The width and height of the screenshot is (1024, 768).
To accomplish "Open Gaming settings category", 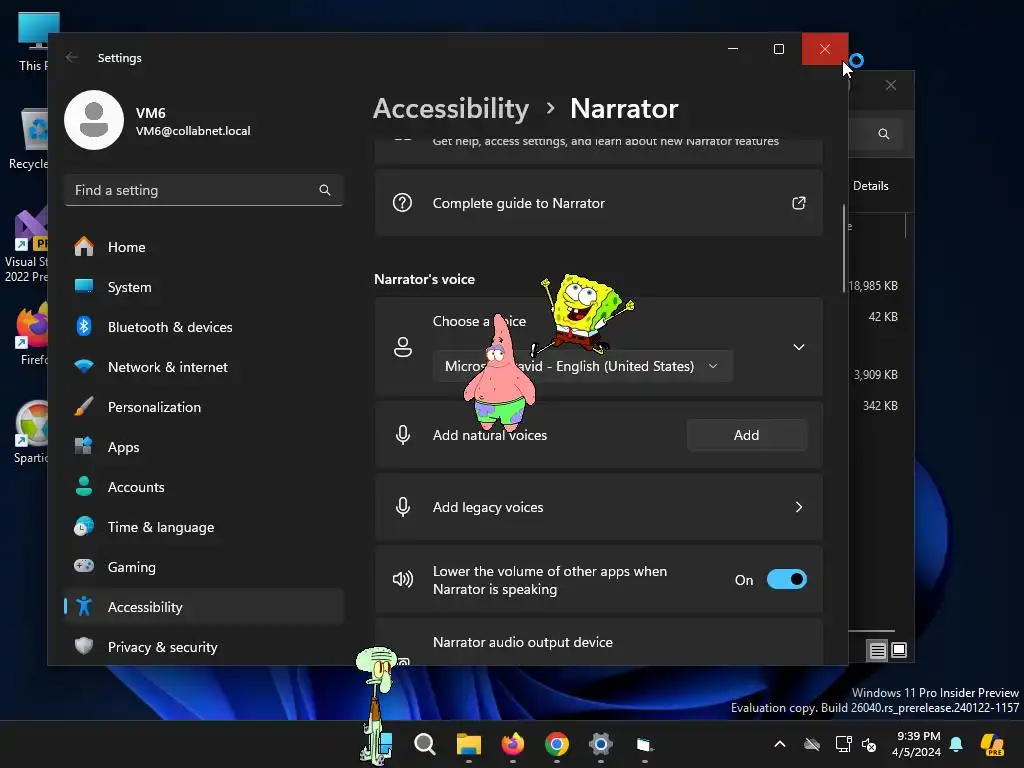I will [x=203, y=567].
